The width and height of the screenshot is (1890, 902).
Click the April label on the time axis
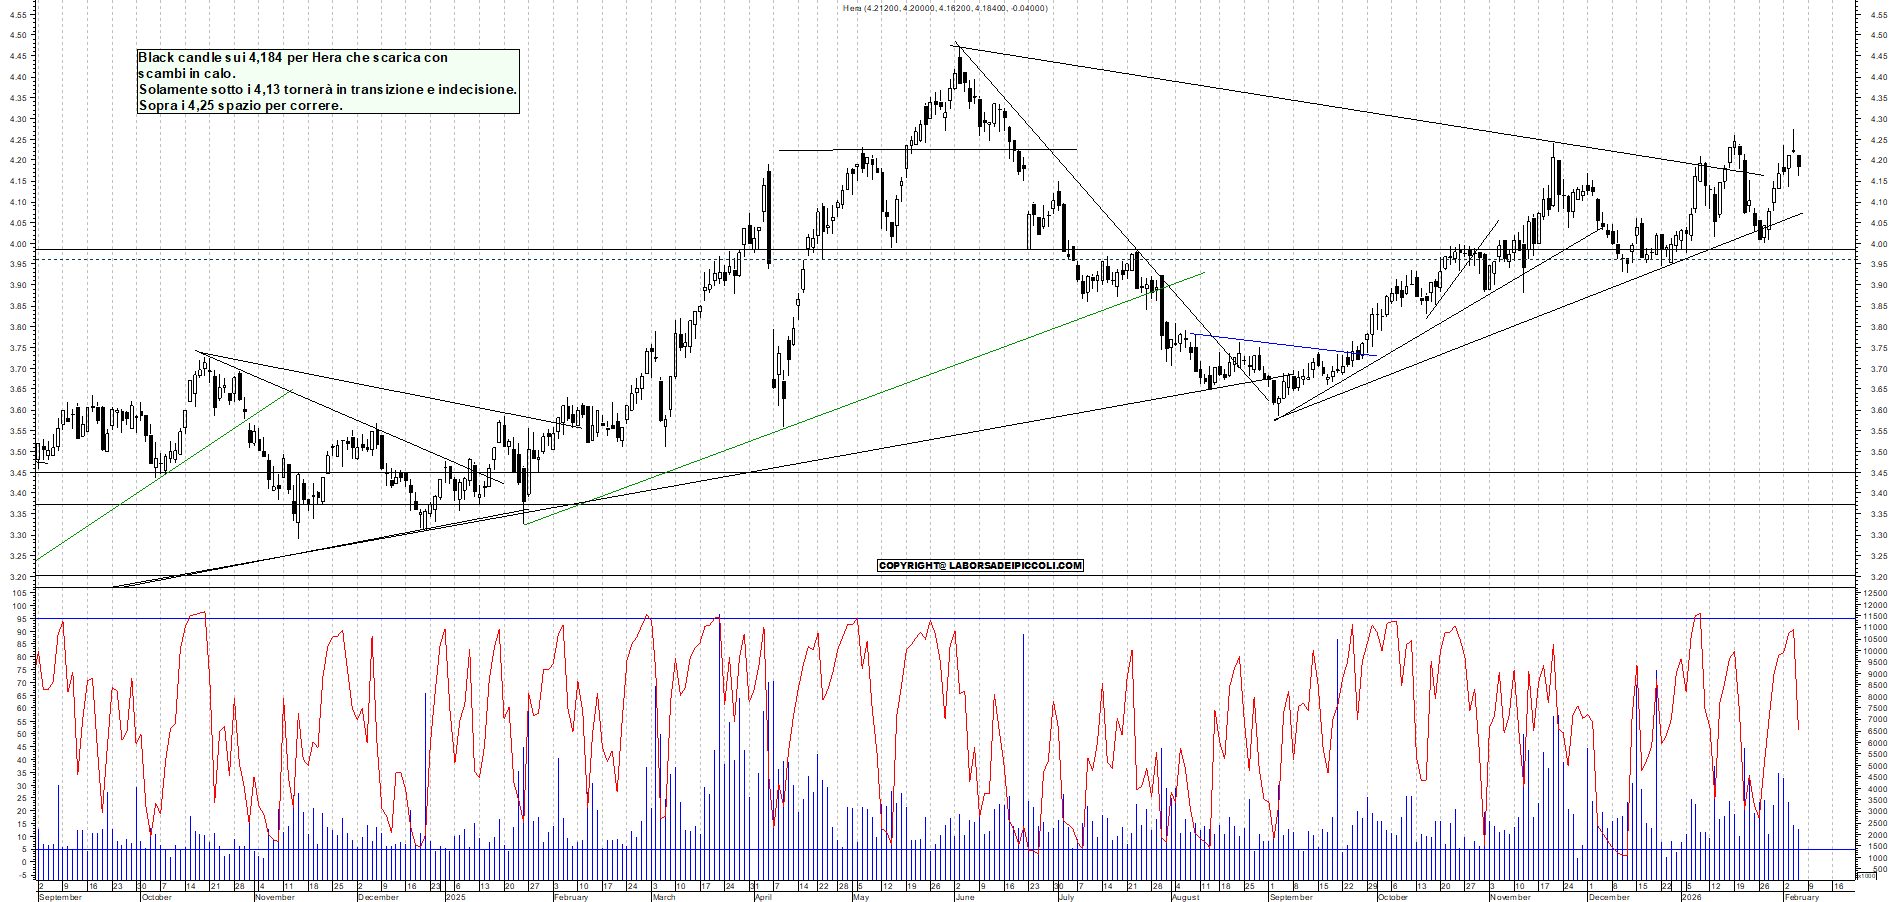(764, 897)
